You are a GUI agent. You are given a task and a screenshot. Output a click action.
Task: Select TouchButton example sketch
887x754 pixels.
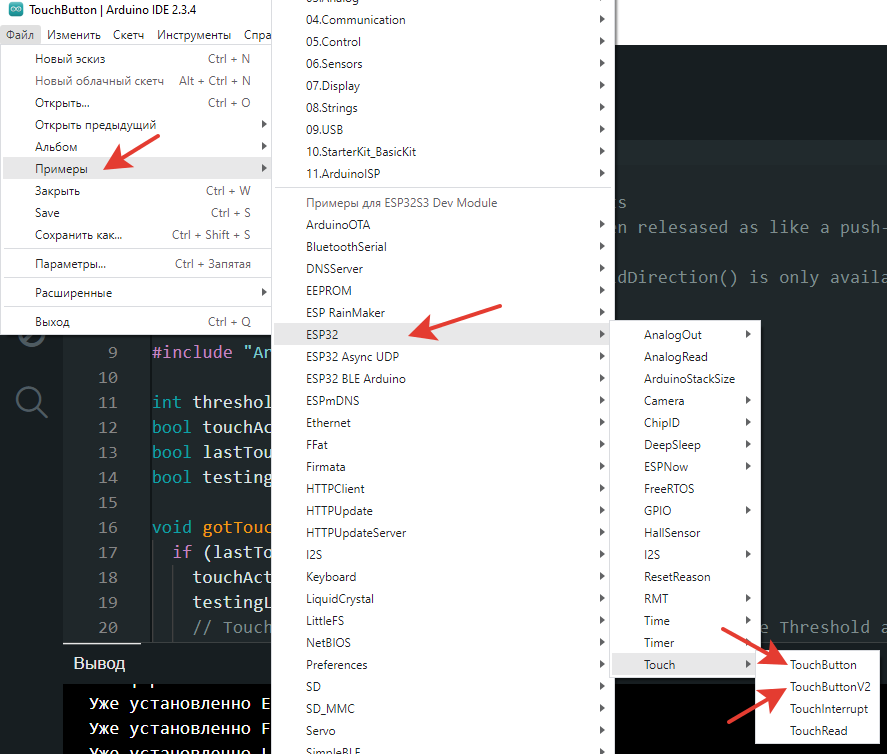point(818,665)
